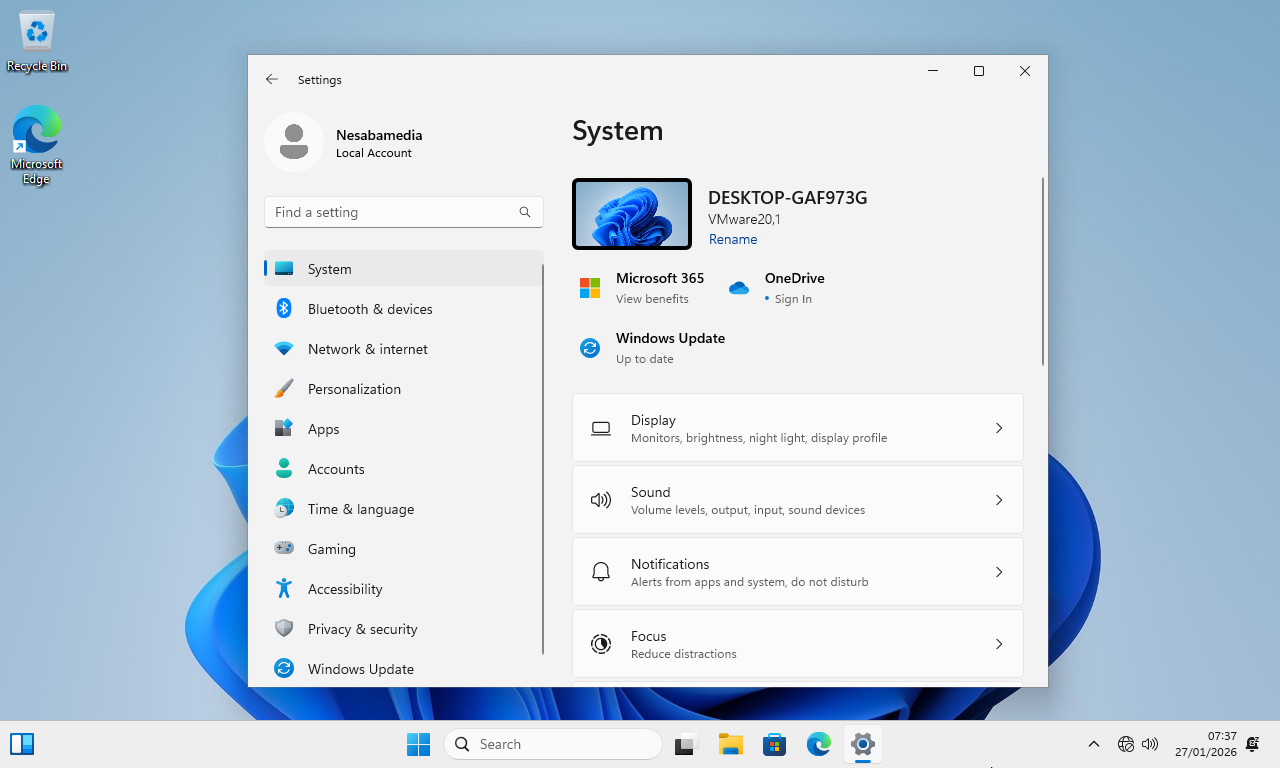Image resolution: width=1280 pixels, height=768 pixels.
Task: Open Time & language section
Action: point(360,509)
